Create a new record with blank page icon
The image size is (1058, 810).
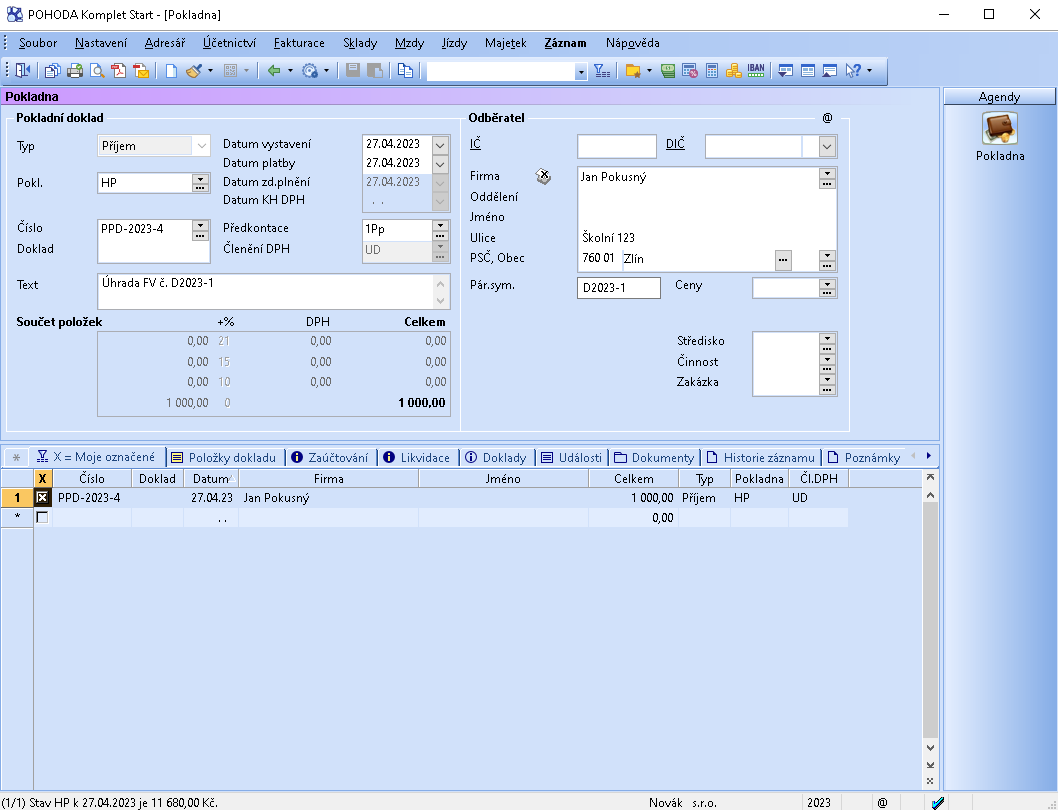[x=171, y=70]
